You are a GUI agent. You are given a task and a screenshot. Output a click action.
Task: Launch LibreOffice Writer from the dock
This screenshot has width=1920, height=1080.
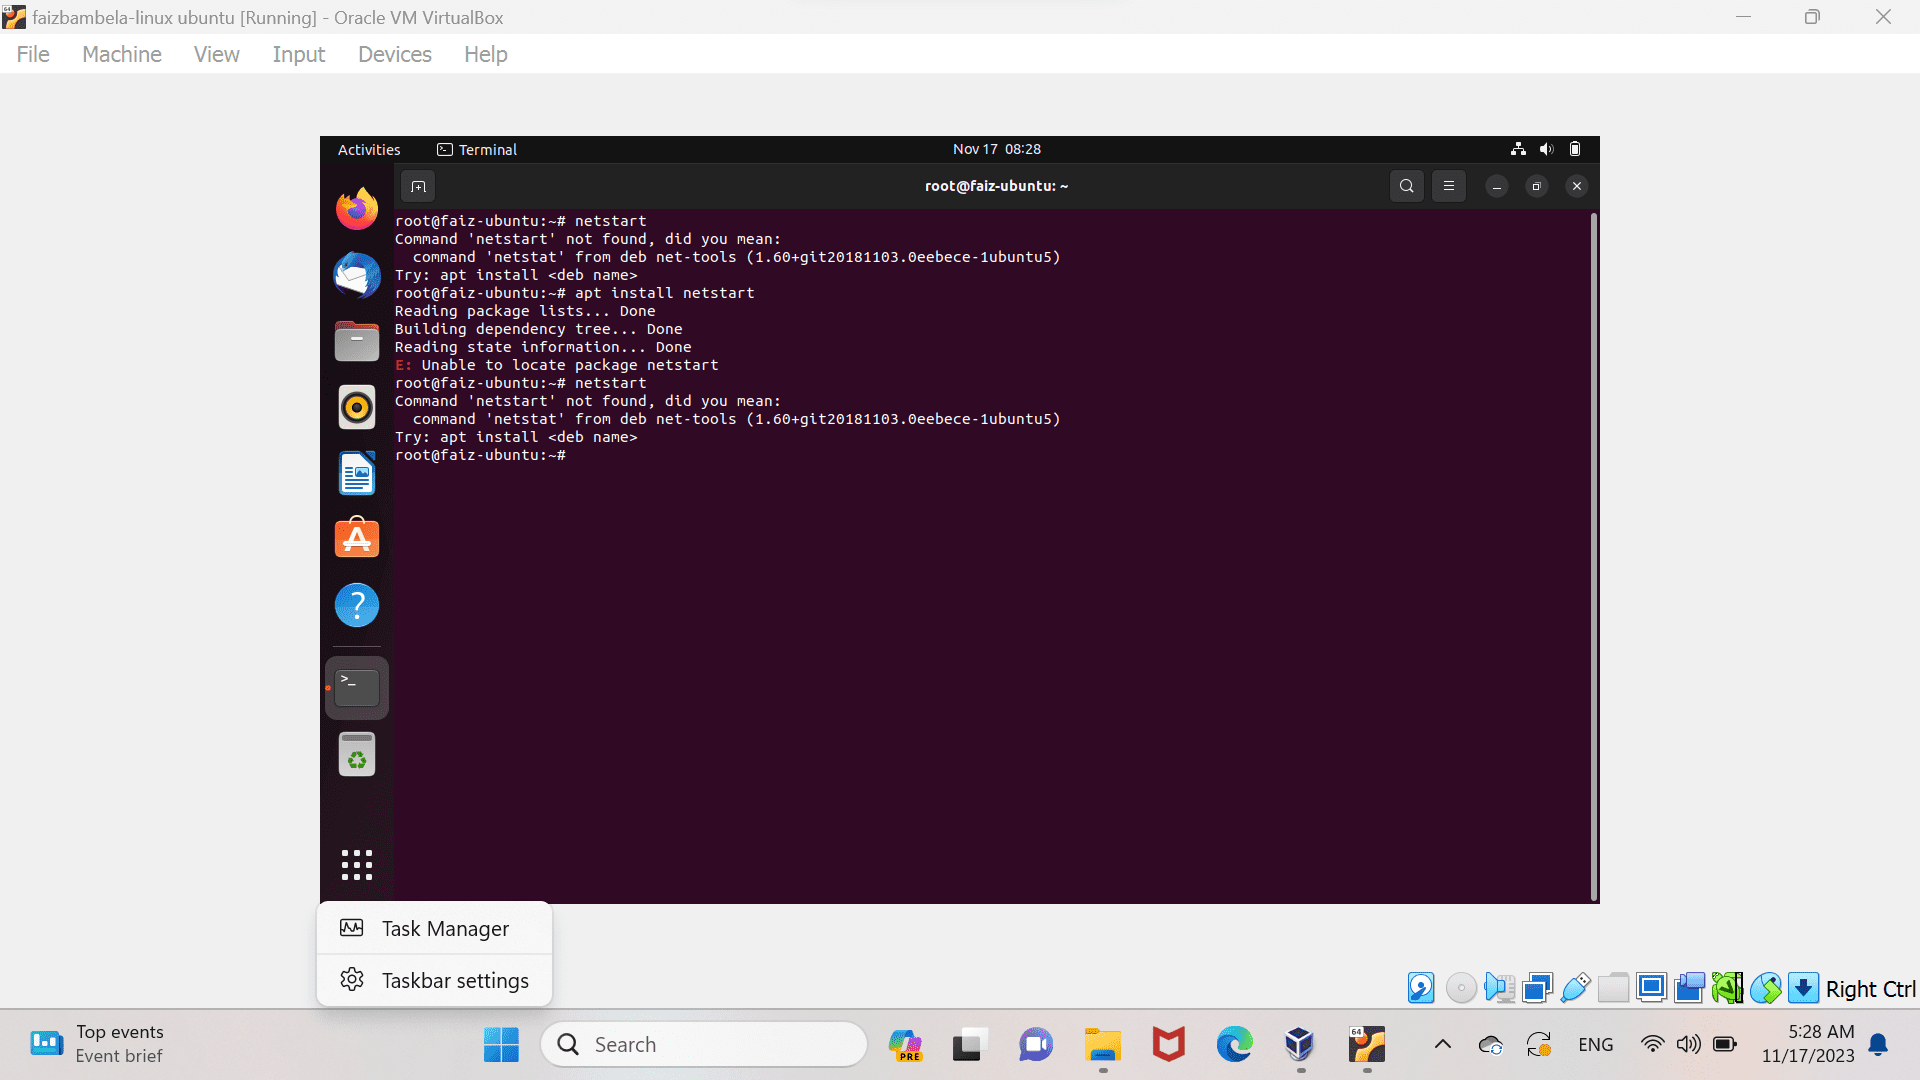click(357, 473)
